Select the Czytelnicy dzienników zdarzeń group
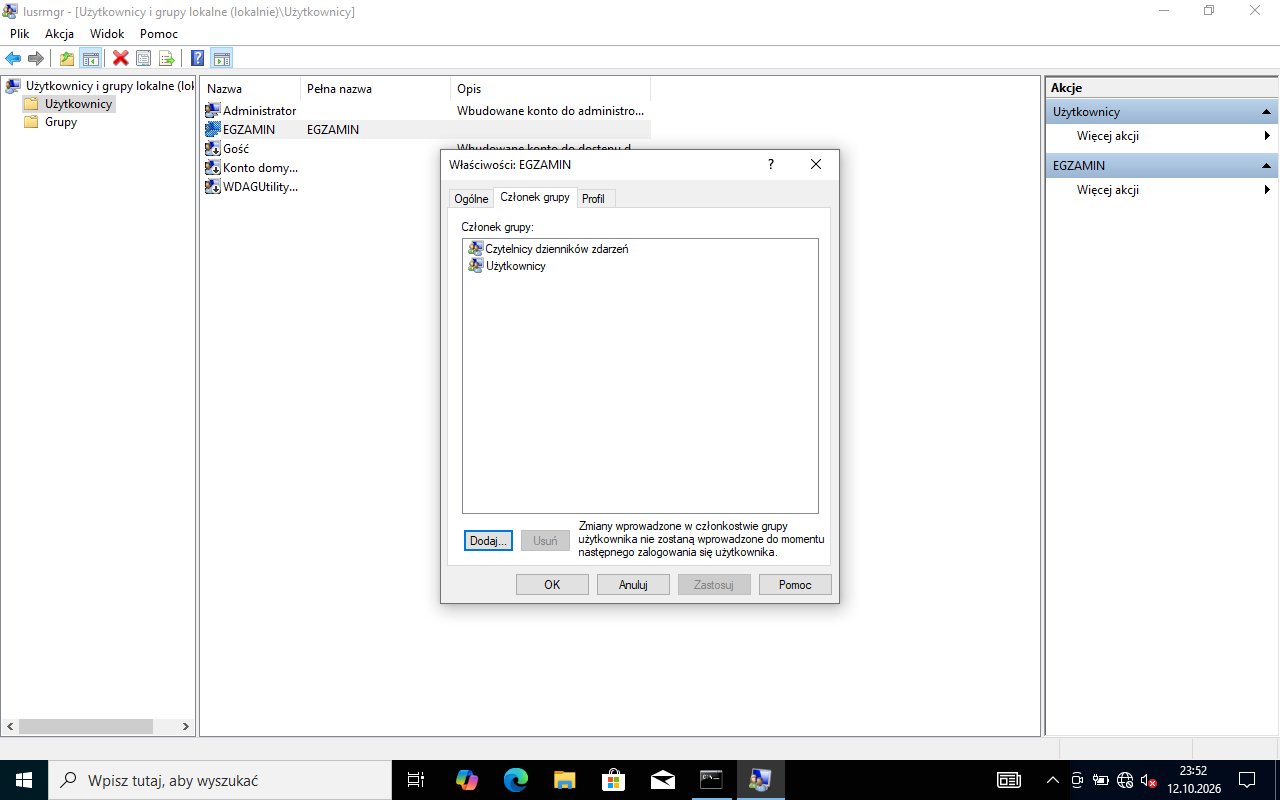1280x800 pixels. click(548, 248)
